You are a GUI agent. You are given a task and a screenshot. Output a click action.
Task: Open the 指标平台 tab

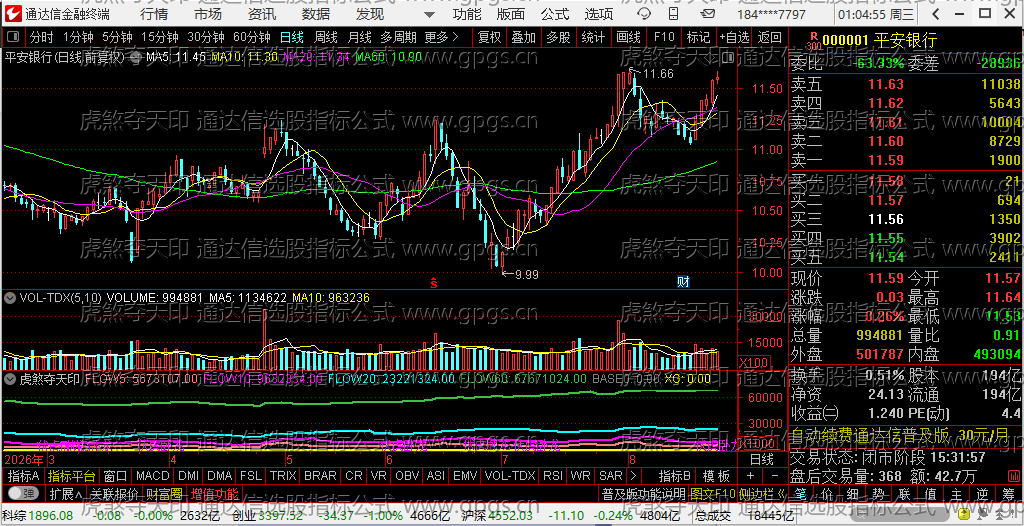coord(72,476)
